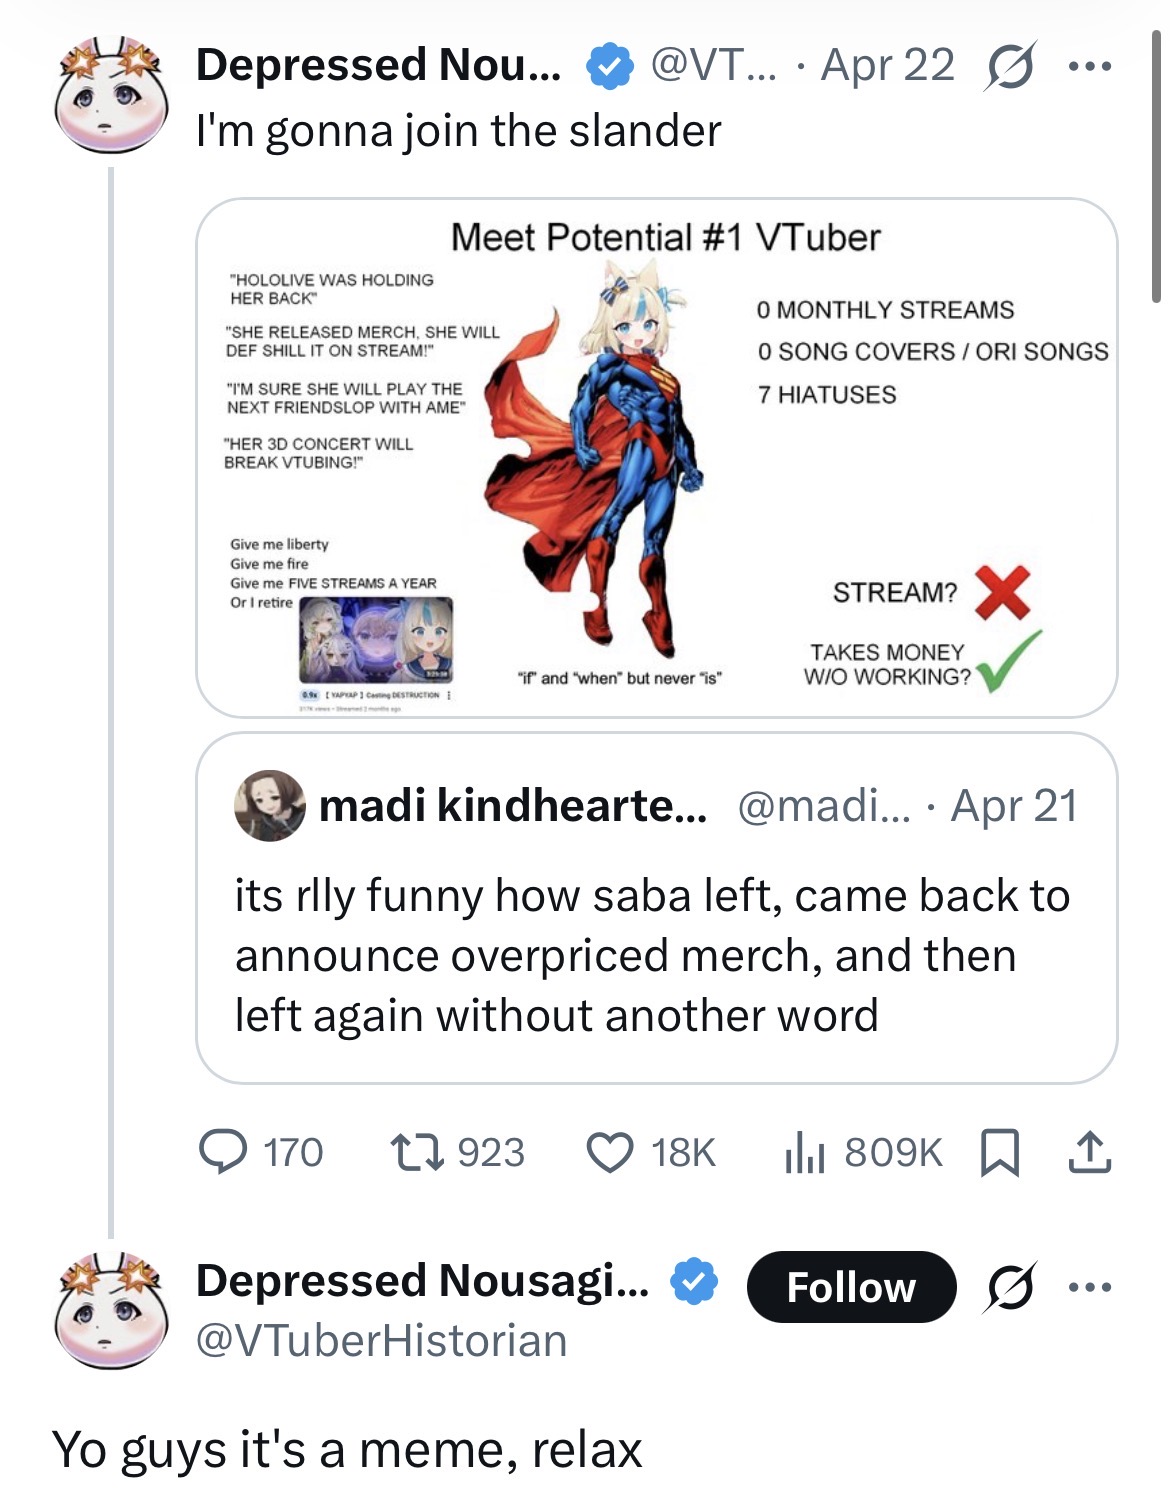Click the page scrollbar on right edge
Screen dimensions: 1170x1503
coord(1157,166)
